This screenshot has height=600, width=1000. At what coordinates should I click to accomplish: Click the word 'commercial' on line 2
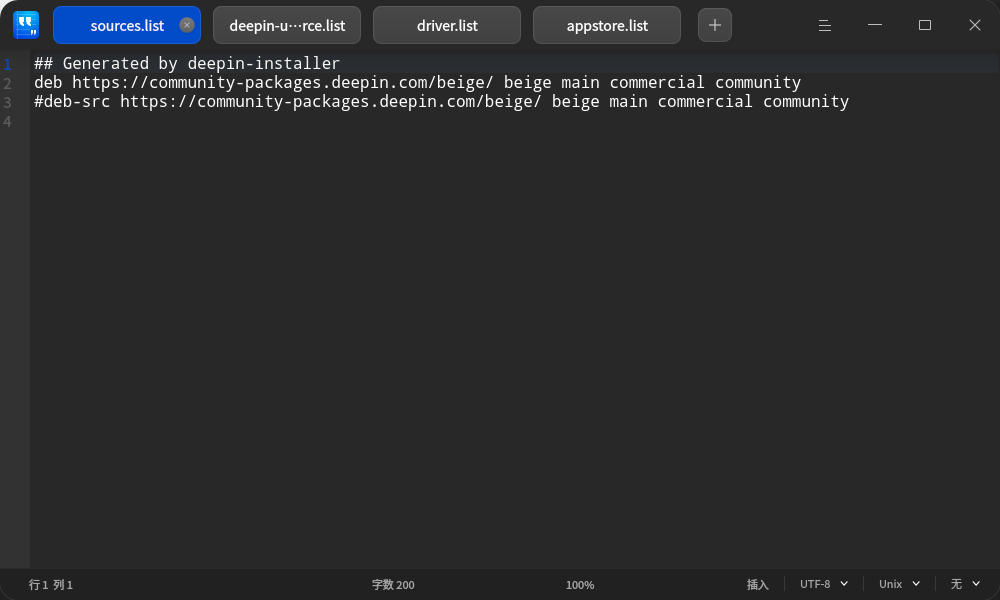(x=657, y=83)
